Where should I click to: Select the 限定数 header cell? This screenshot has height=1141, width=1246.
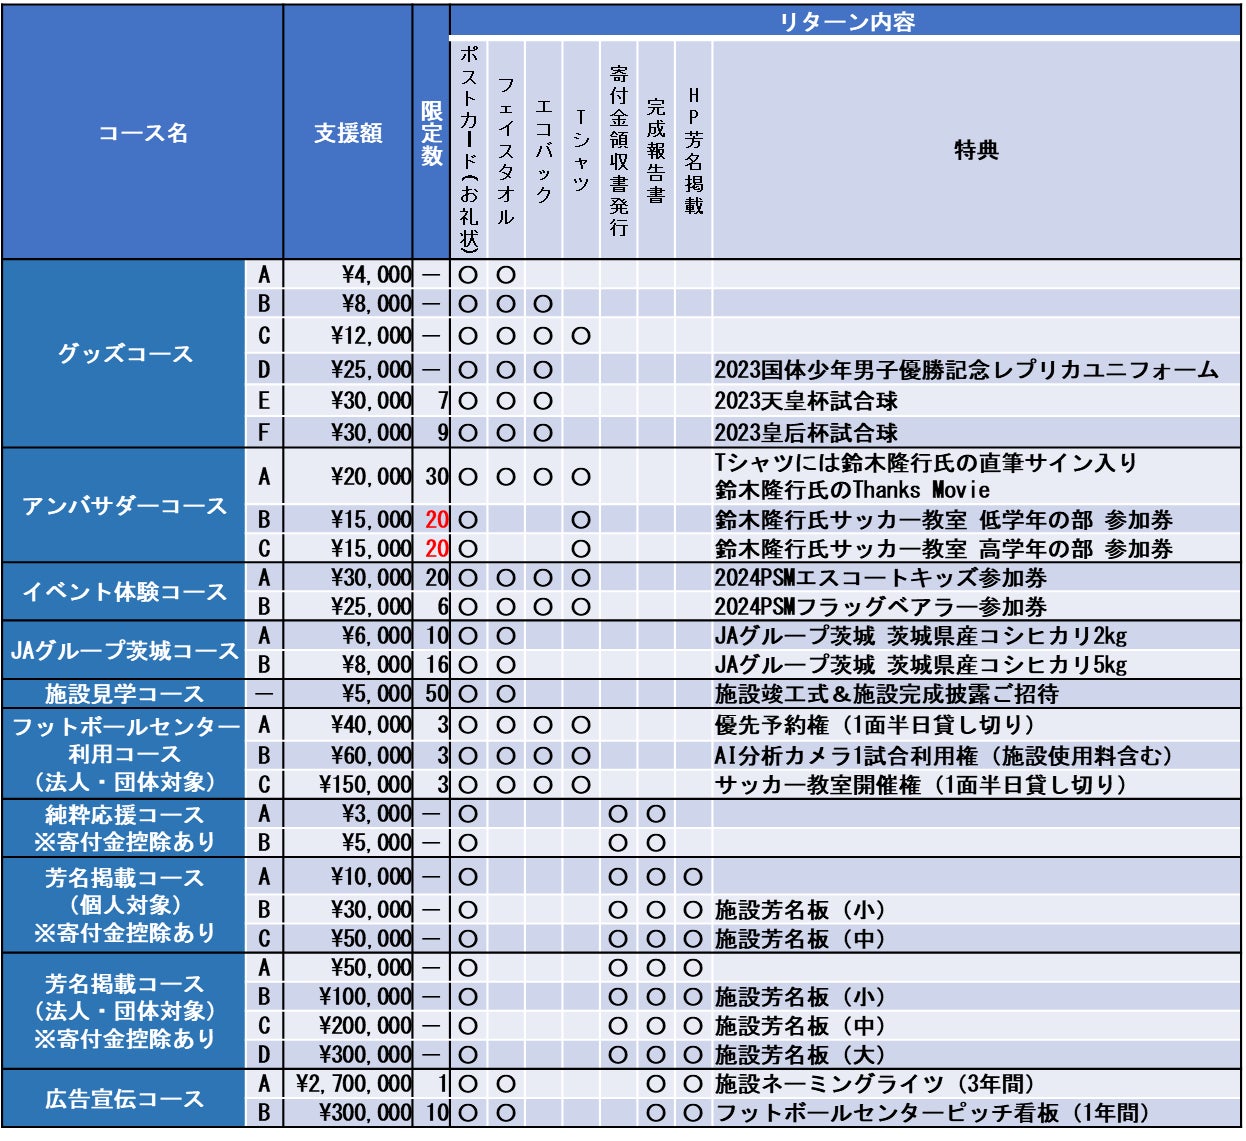[431, 133]
